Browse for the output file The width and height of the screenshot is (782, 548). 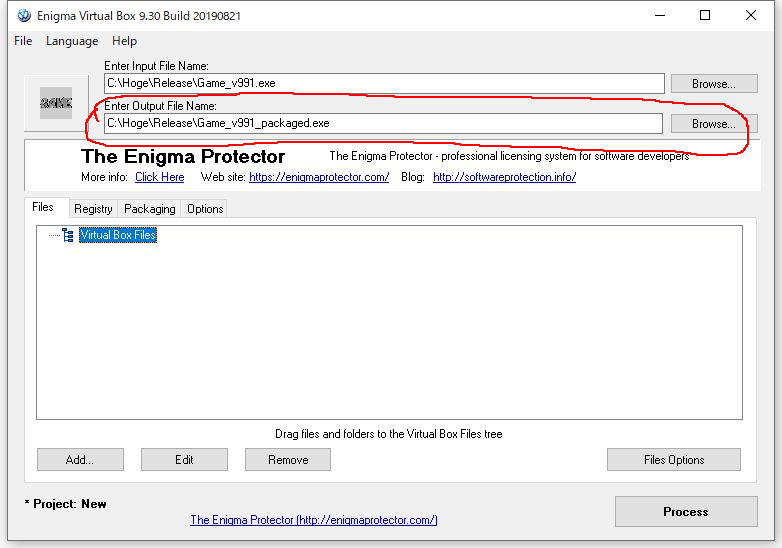[x=714, y=124]
